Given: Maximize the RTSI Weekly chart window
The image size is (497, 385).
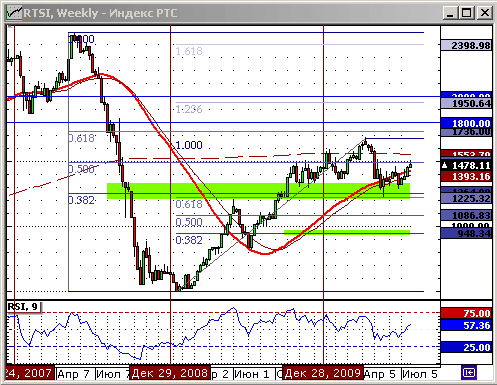Looking at the screenshot, I should coord(467,13).
